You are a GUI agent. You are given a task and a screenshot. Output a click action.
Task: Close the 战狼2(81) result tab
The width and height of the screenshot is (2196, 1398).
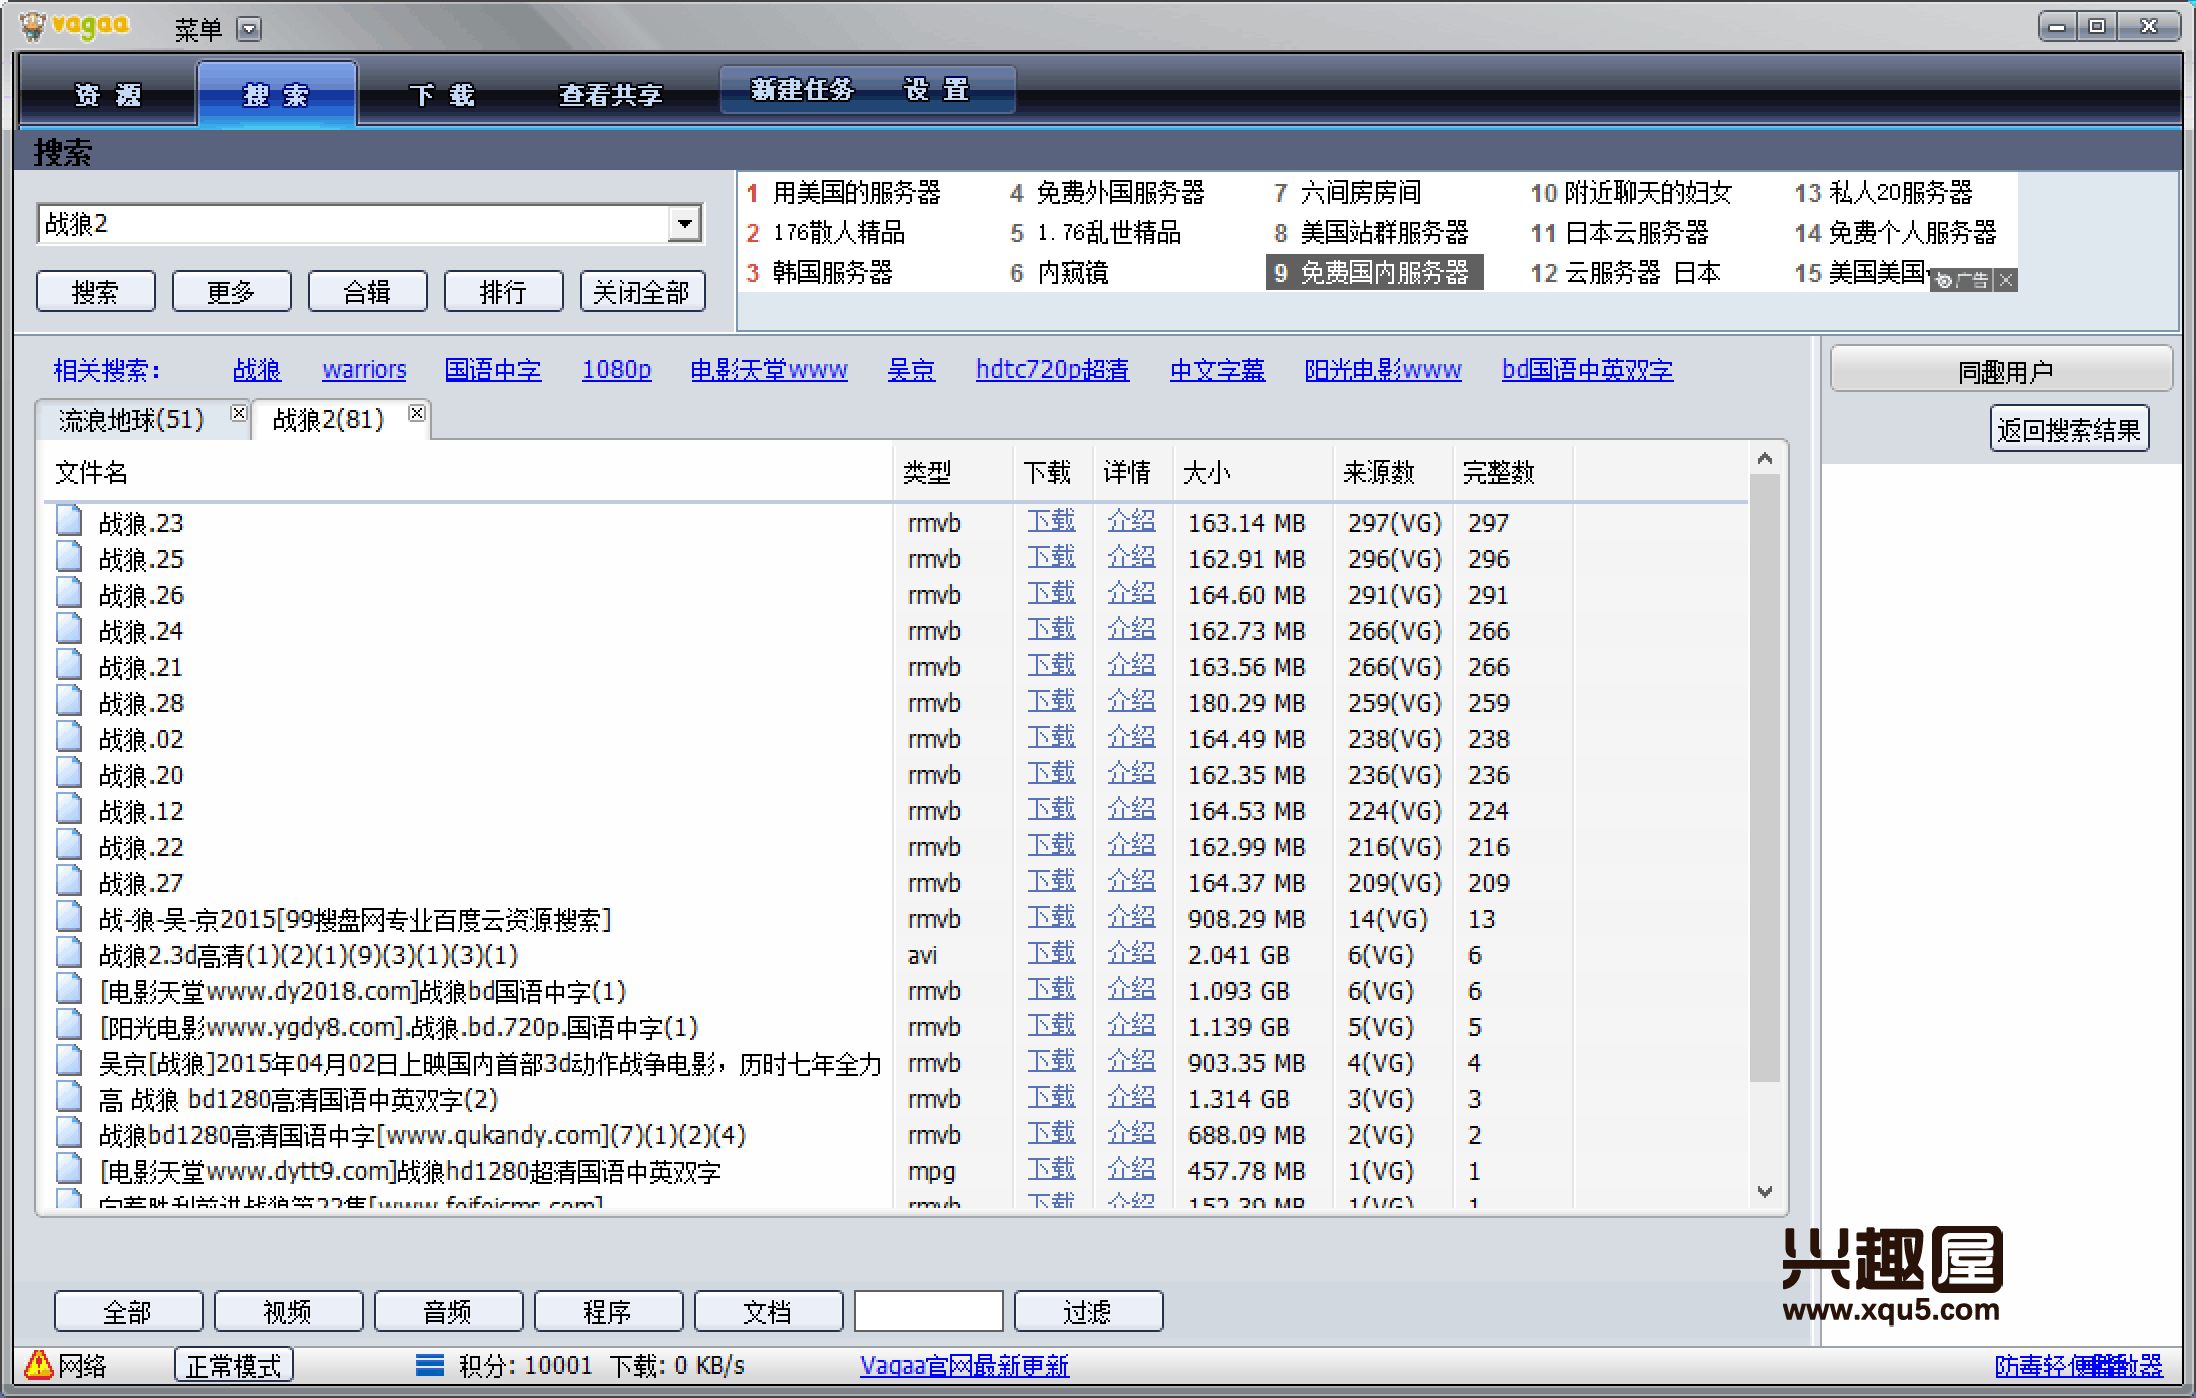point(417,413)
